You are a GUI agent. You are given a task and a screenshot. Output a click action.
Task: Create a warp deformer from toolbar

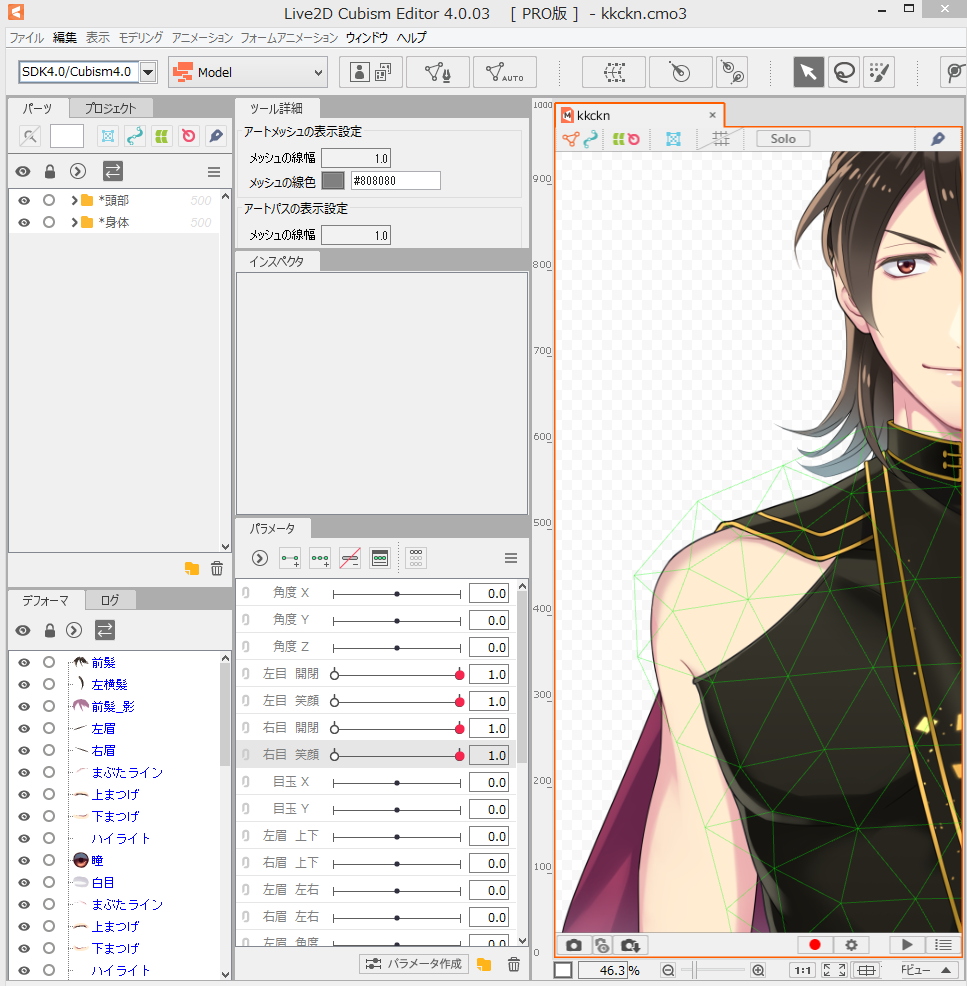pos(614,72)
